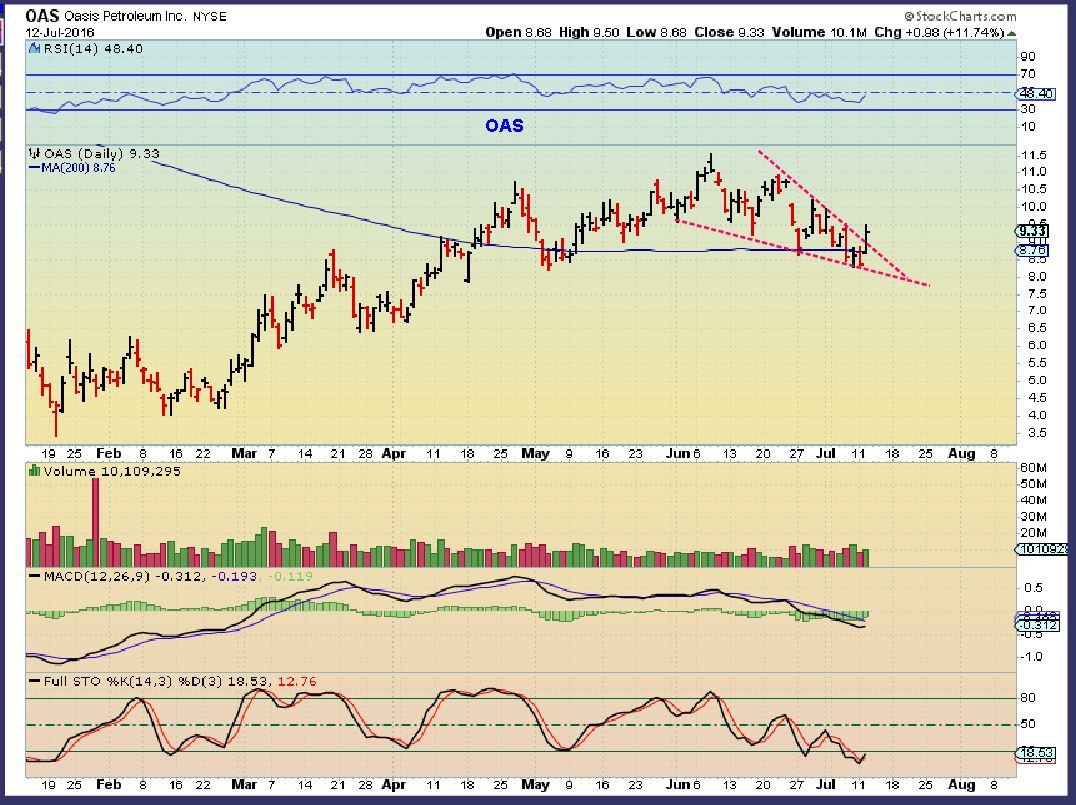This screenshot has width=1076, height=805.
Task: Click the Mar label under the price chart
Action: [x=244, y=454]
